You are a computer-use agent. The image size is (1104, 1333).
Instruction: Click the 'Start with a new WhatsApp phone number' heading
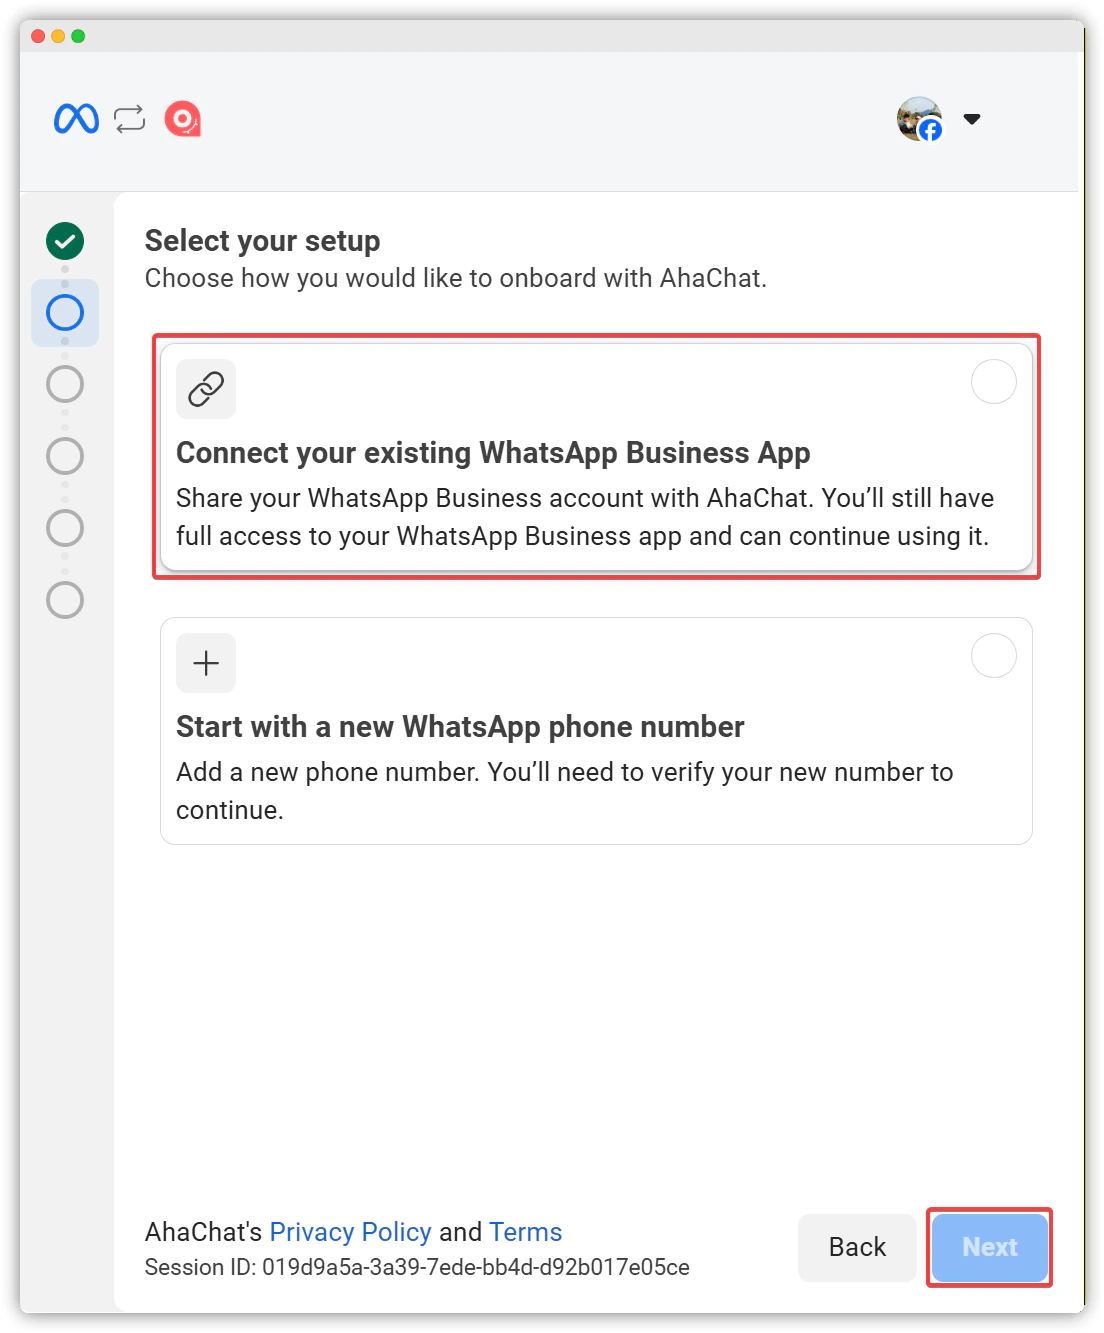[460, 727]
